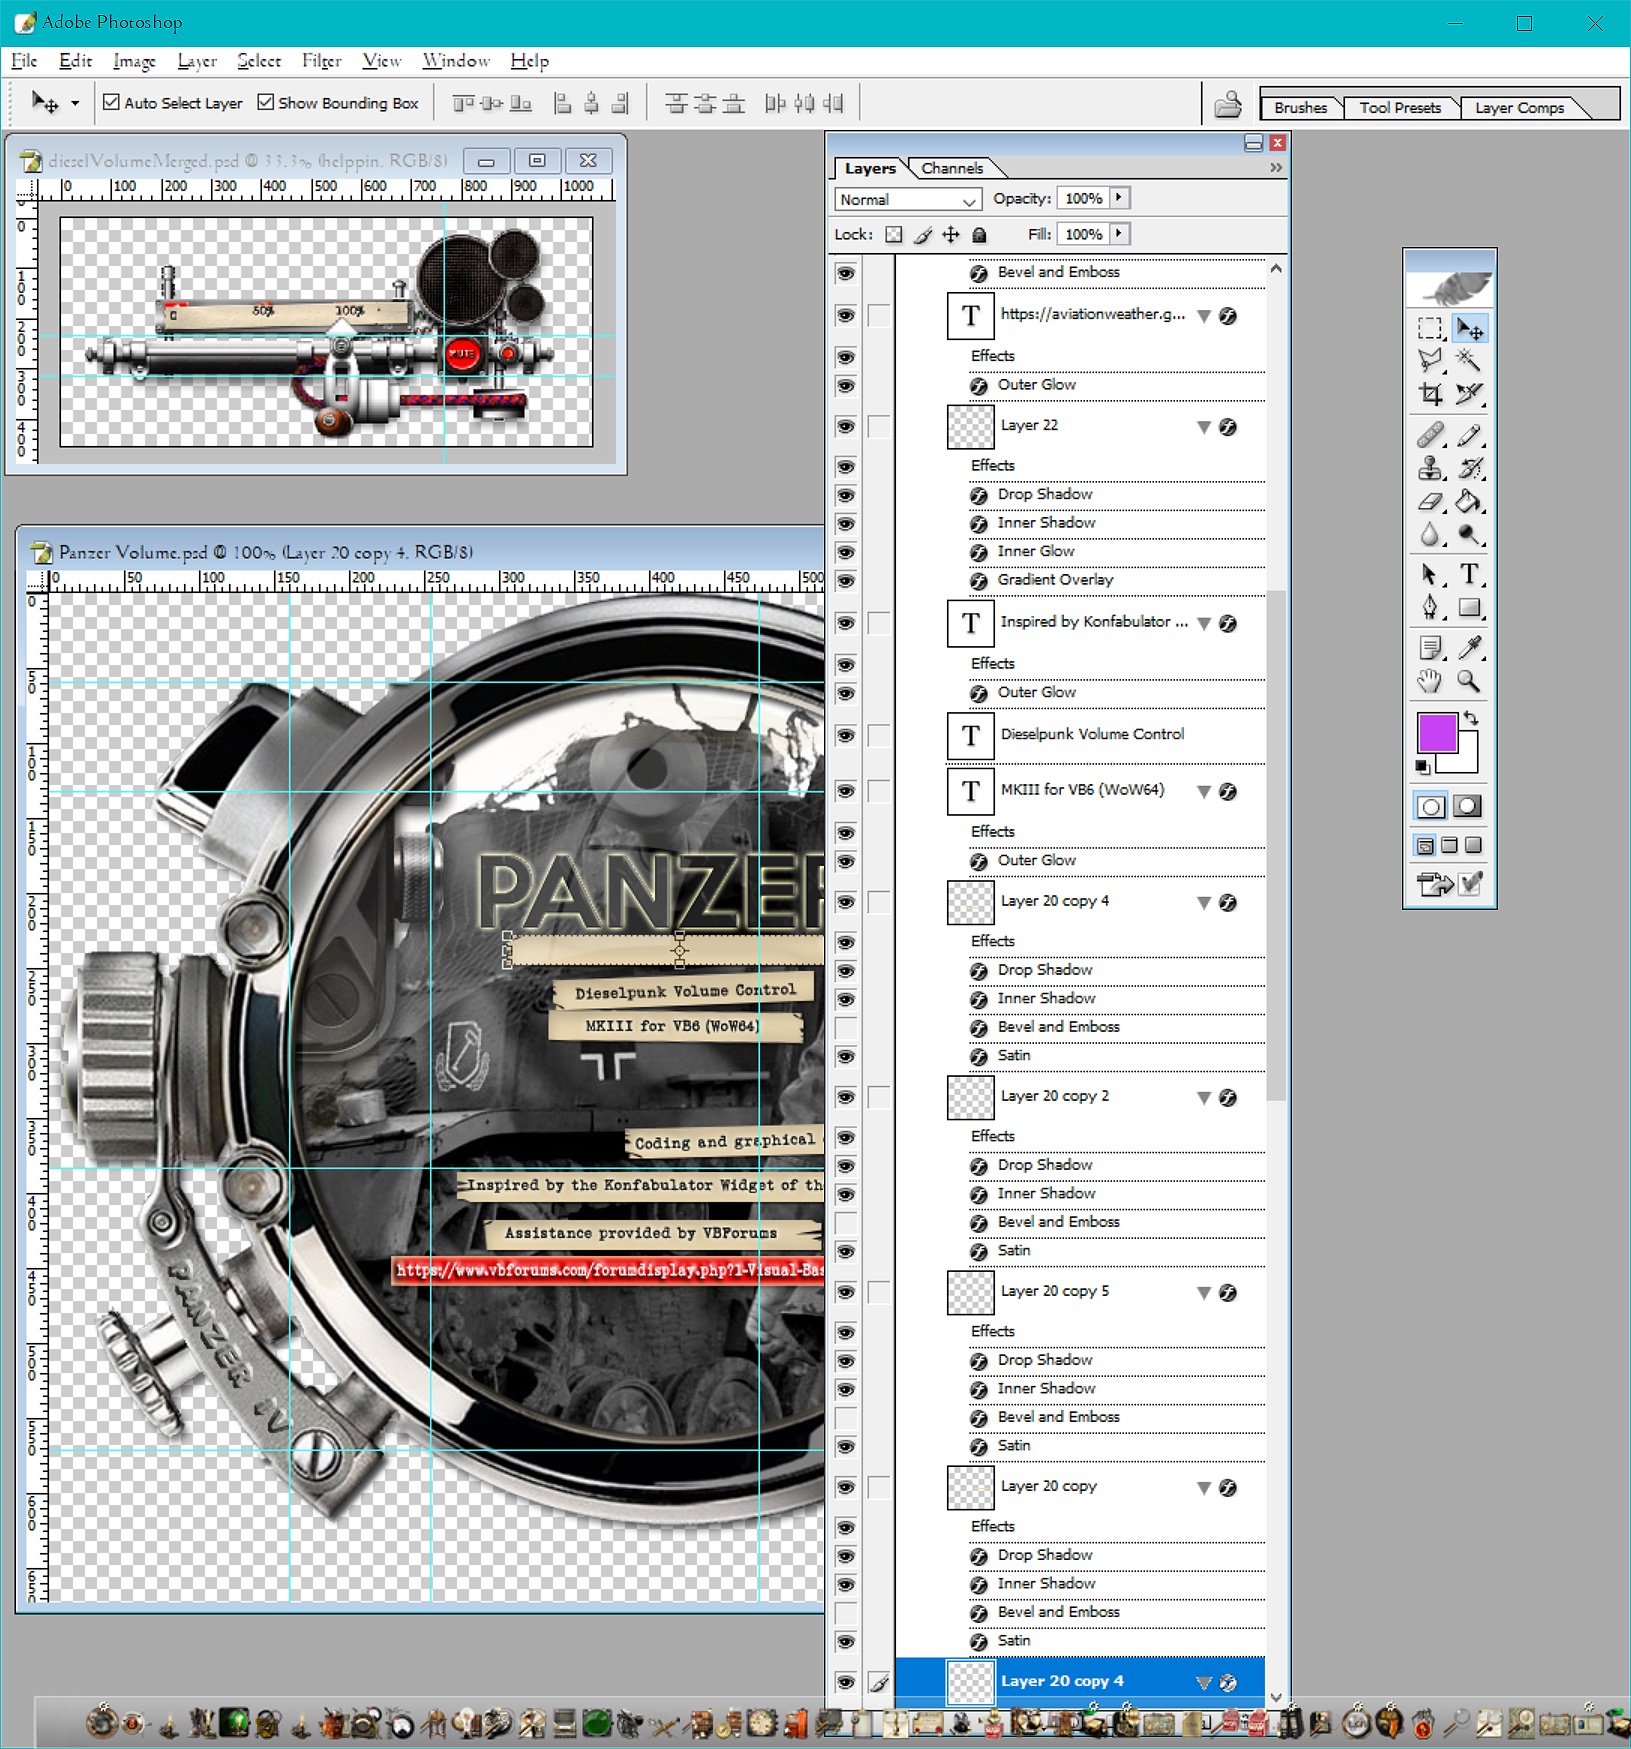Activate the Hand tool
The height and width of the screenshot is (1749, 1631).
(1431, 682)
